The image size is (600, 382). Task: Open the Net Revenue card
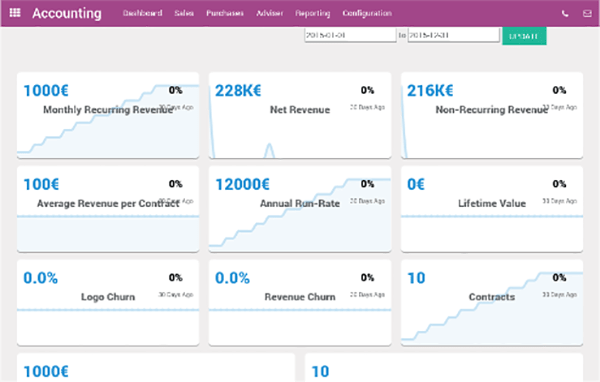coord(300,115)
